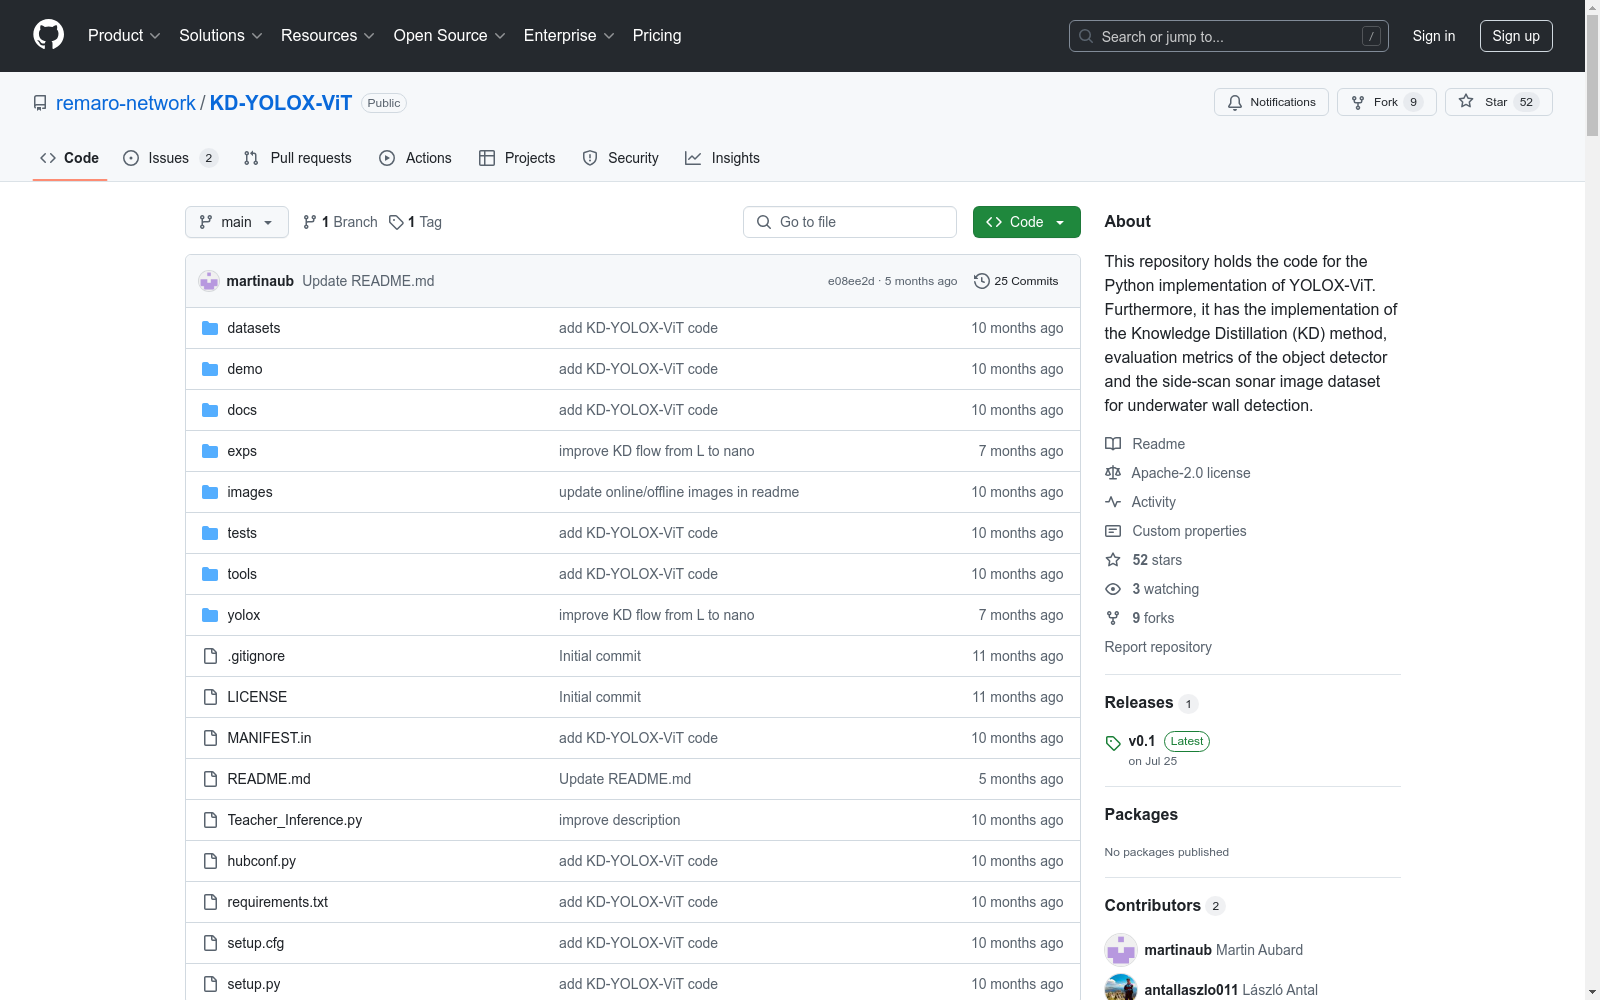The image size is (1600, 1000).
Task: Expand the Product menu
Action: (124, 36)
